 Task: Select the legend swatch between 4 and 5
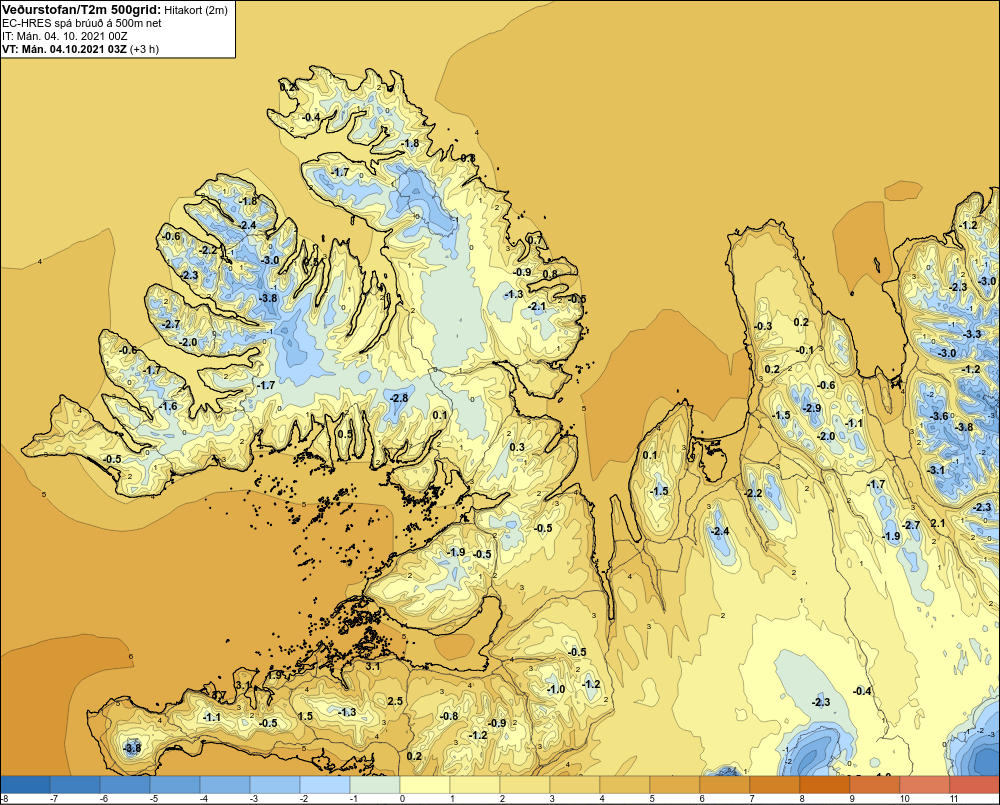pyautogui.click(x=625, y=785)
